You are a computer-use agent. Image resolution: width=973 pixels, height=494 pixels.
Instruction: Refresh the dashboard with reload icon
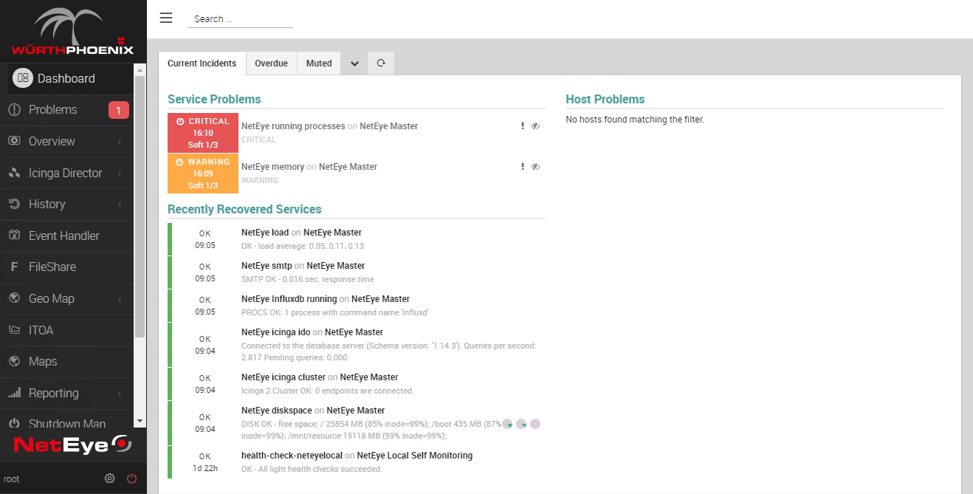coord(381,63)
